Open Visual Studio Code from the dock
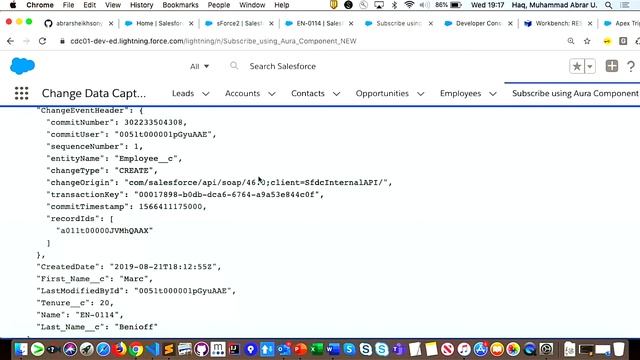This screenshot has height=360, width=640. tap(152, 349)
